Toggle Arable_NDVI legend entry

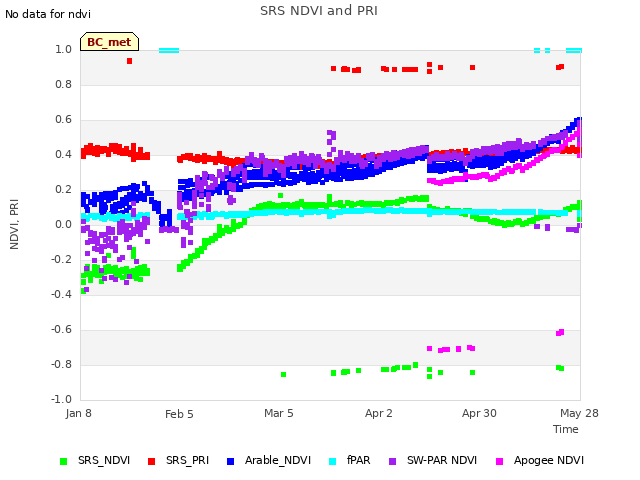(269, 460)
